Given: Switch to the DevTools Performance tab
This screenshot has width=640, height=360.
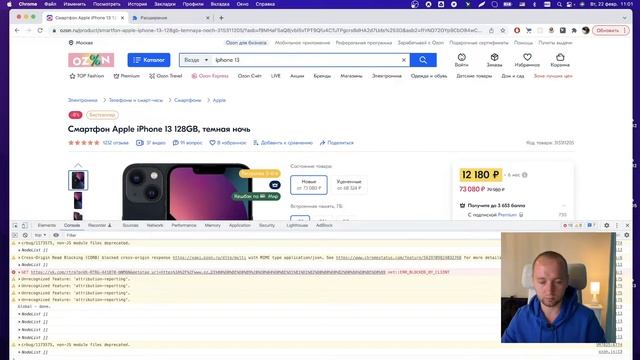Looking at the screenshot, I should click(x=184, y=225).
